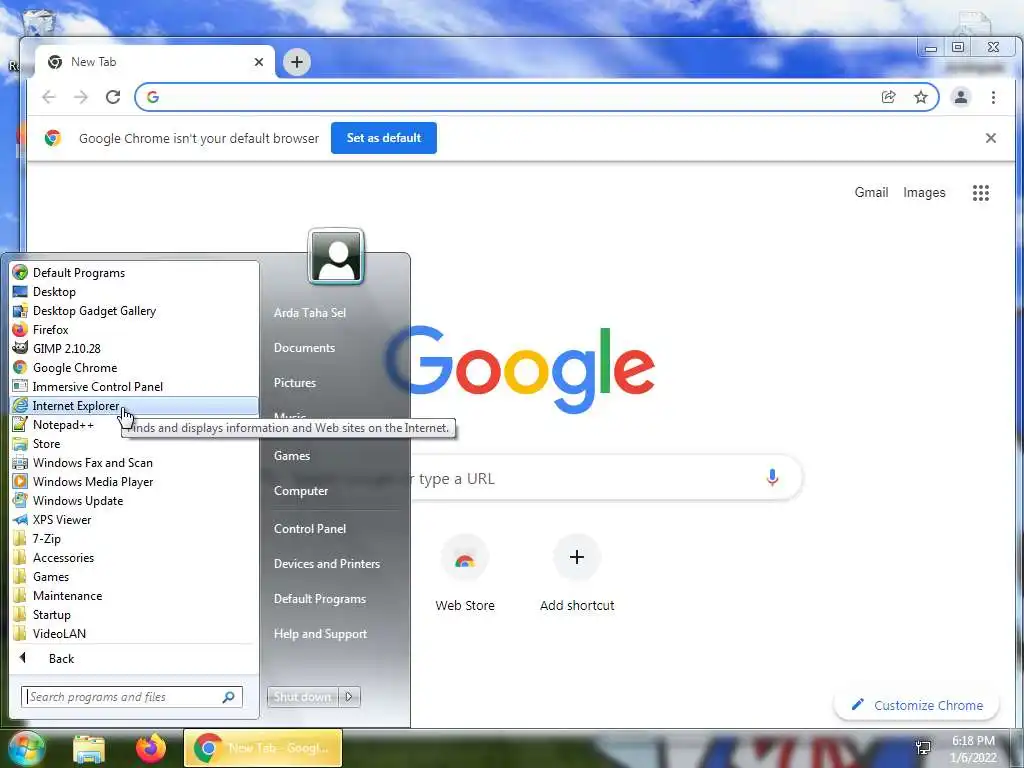This screenshot has width=1024, height=768.
Task: Click Set as default button
Action: pyautogui.click(x=384, y=138)
